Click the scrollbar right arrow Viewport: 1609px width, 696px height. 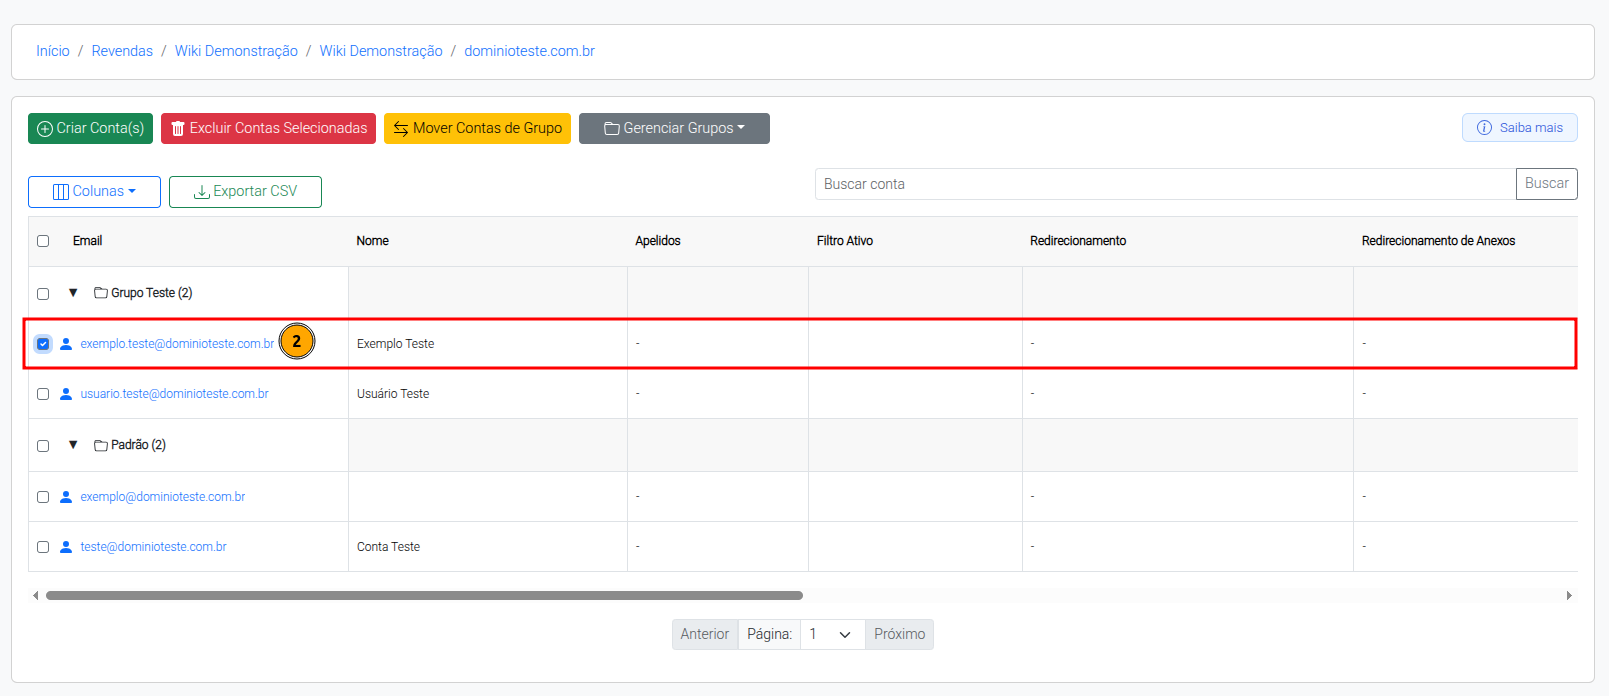(1569, 595)
